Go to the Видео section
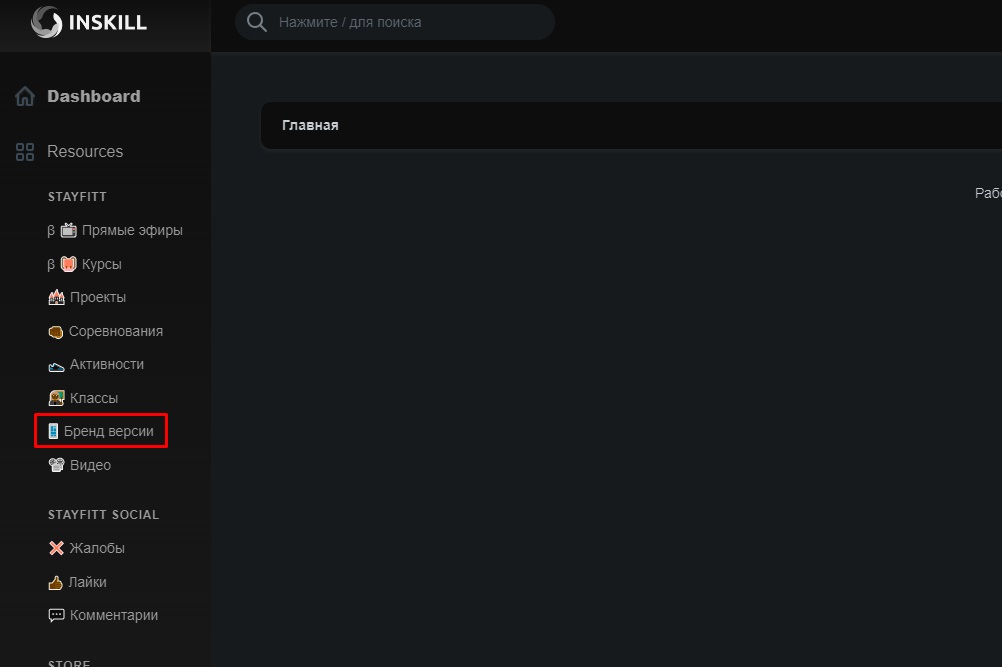 coord(90,465)
